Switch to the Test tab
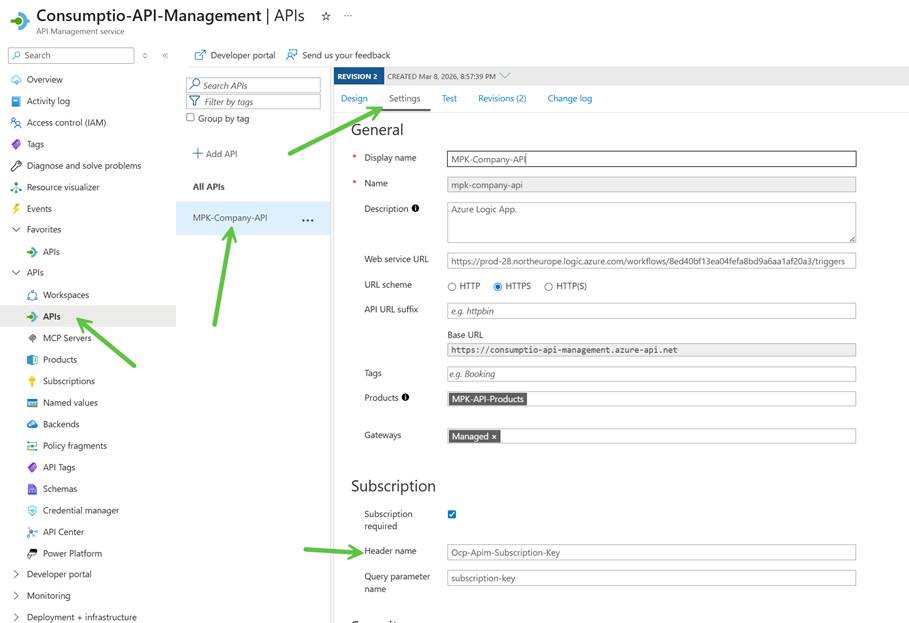 point(449,99)
